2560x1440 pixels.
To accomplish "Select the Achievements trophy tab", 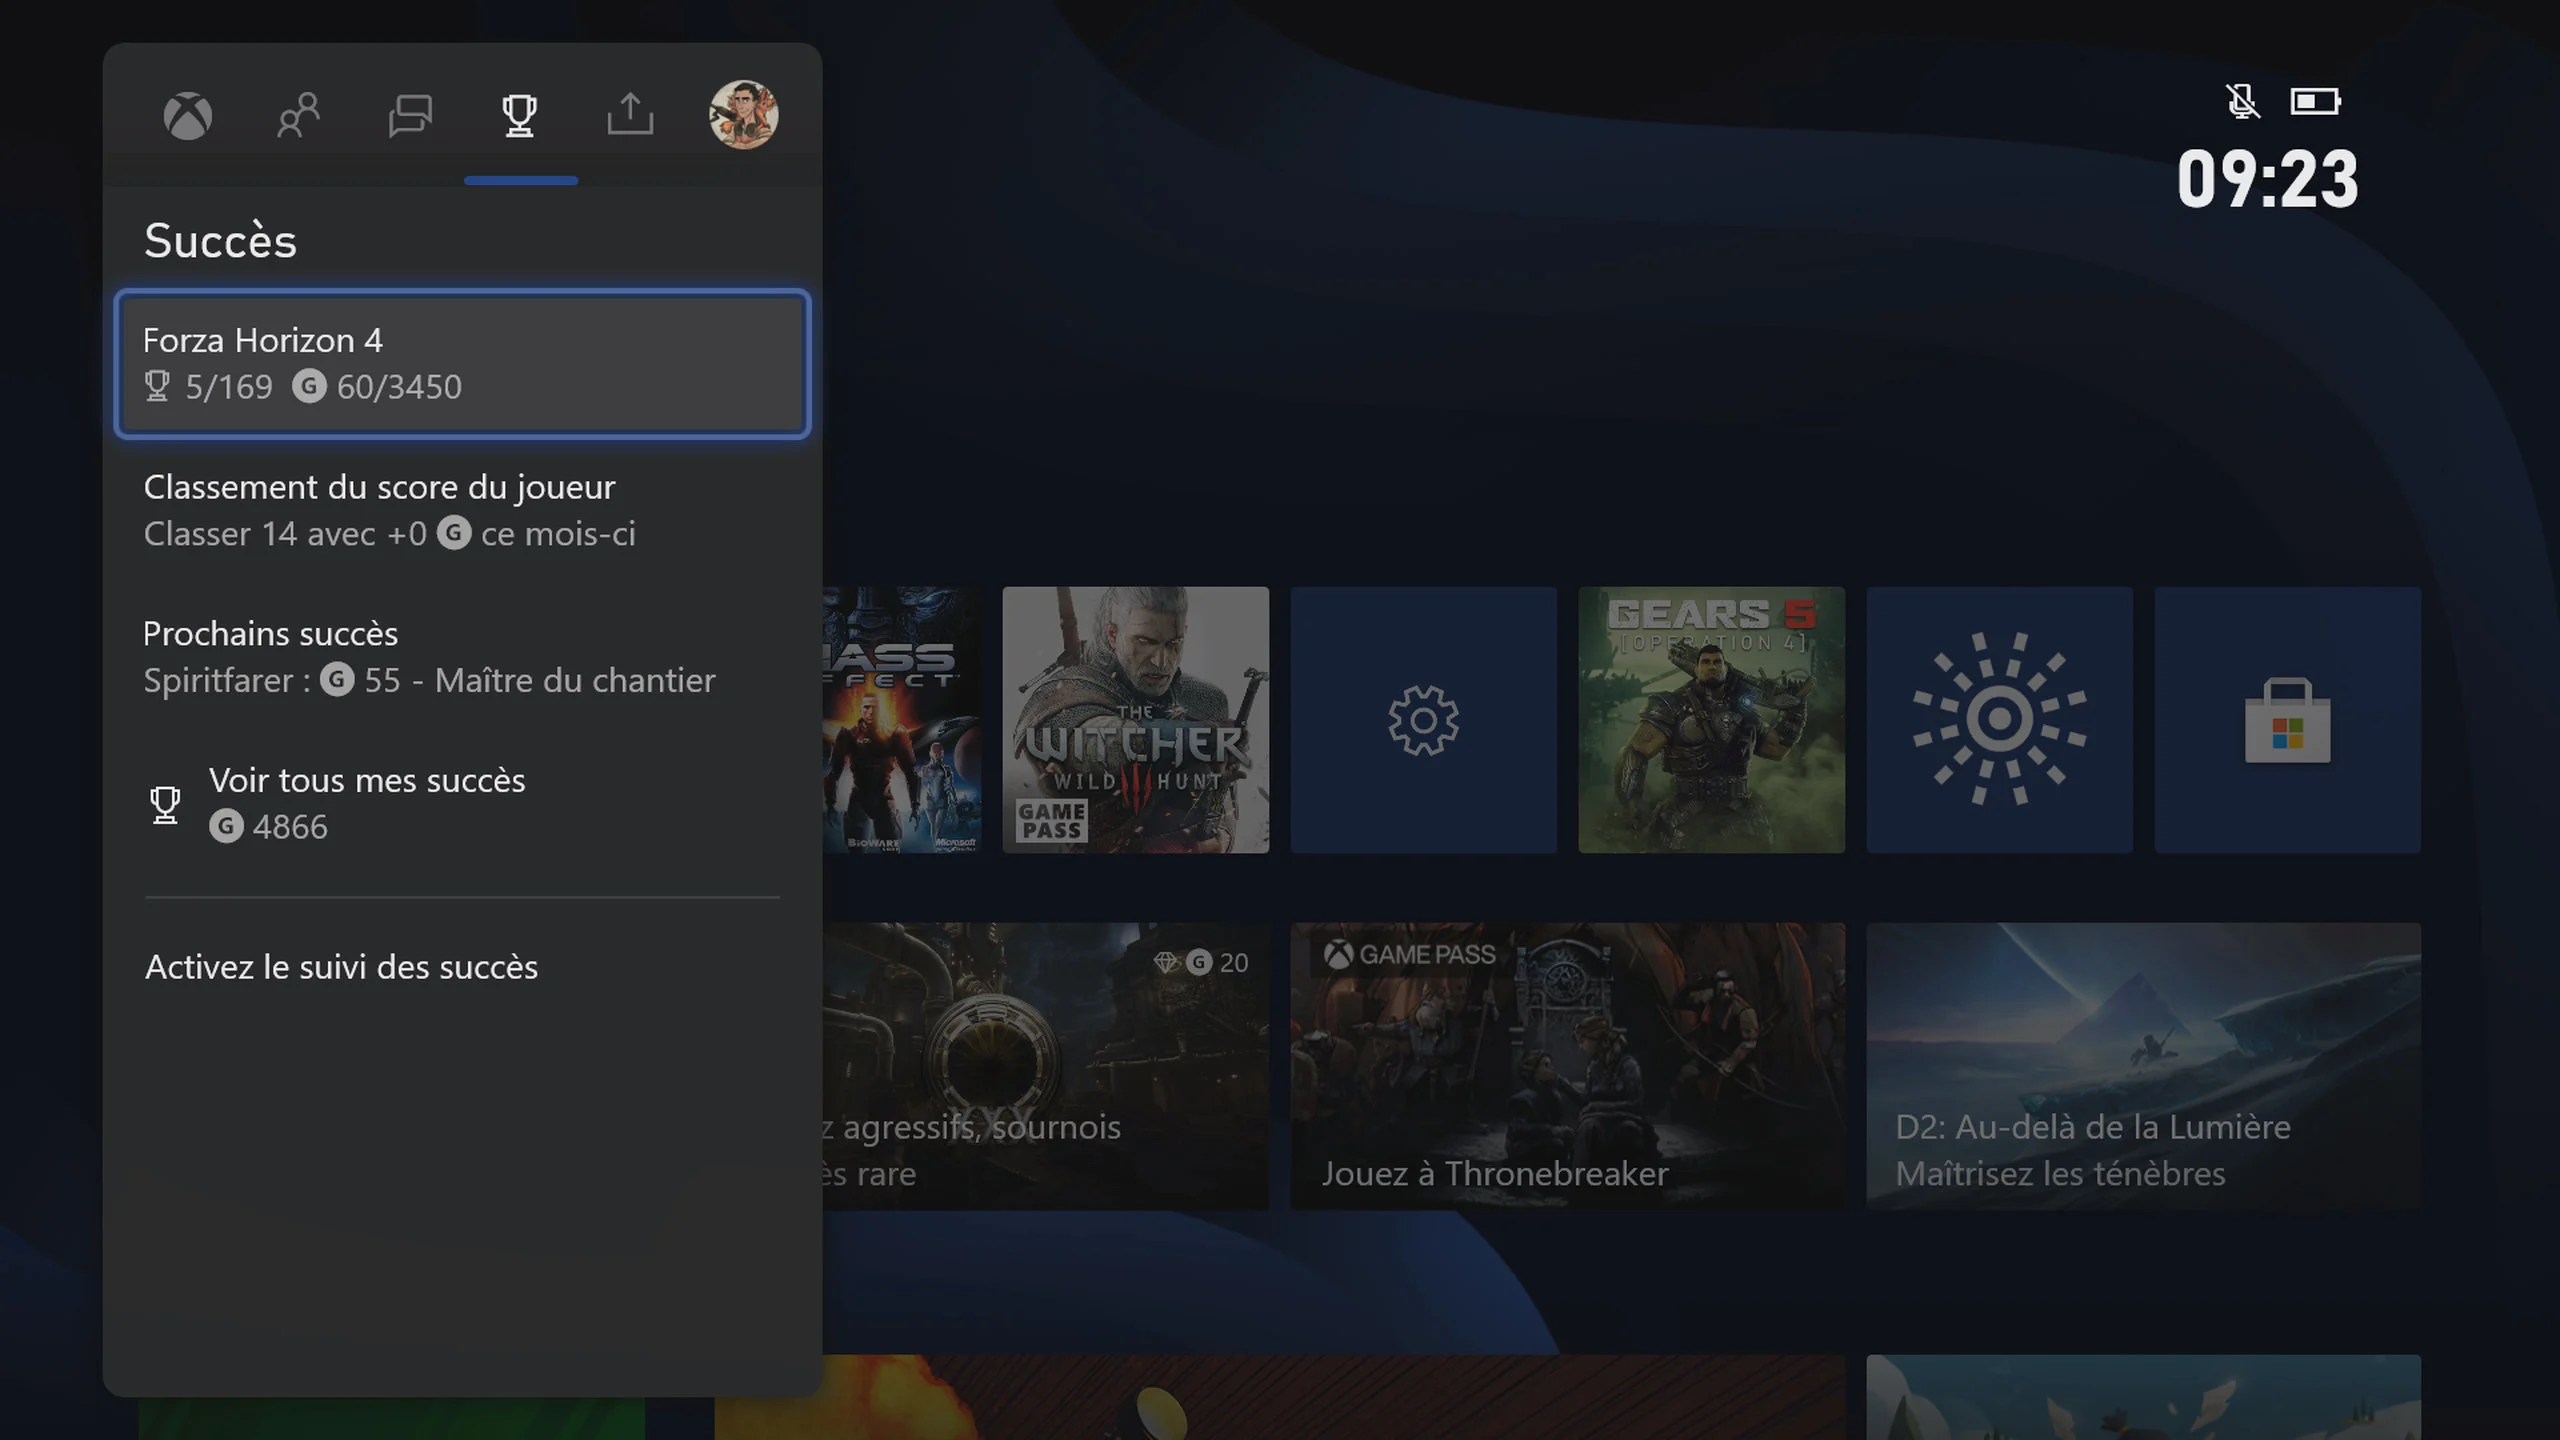I will pyautogui.click(x=519, y=116).
